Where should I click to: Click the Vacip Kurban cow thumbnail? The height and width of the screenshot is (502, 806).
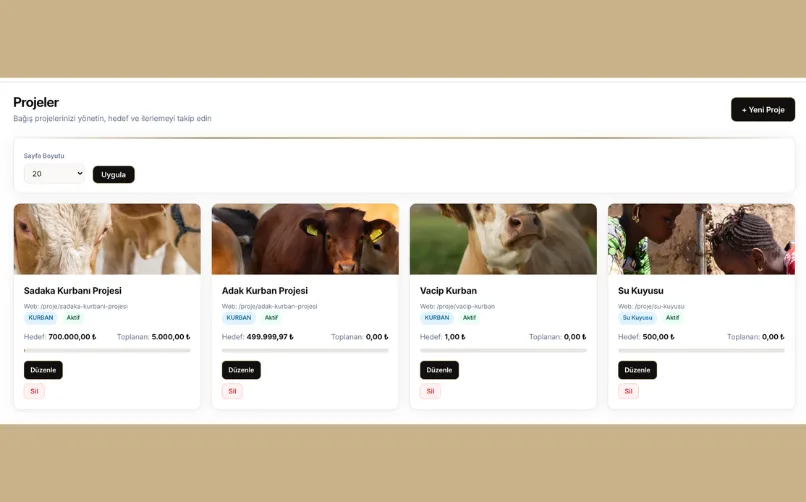point(503,239)
